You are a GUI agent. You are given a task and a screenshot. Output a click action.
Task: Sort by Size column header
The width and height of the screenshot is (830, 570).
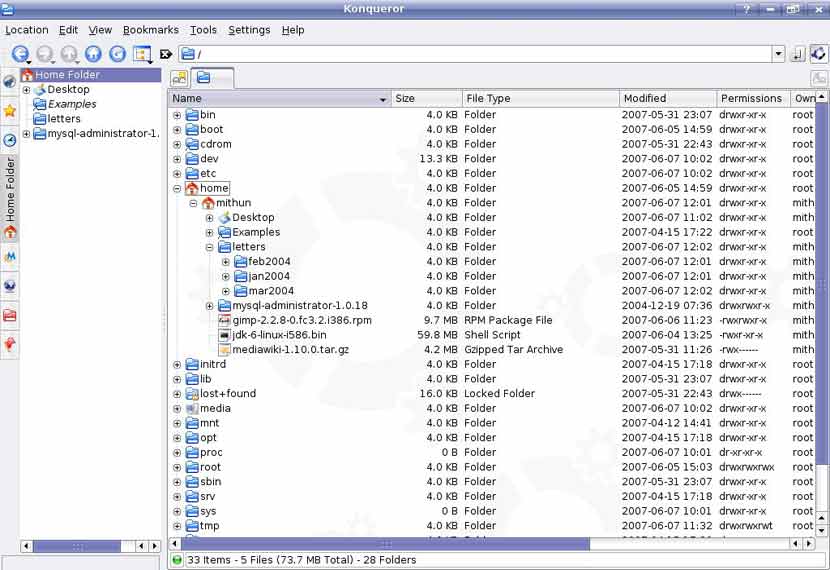[426, 98]
